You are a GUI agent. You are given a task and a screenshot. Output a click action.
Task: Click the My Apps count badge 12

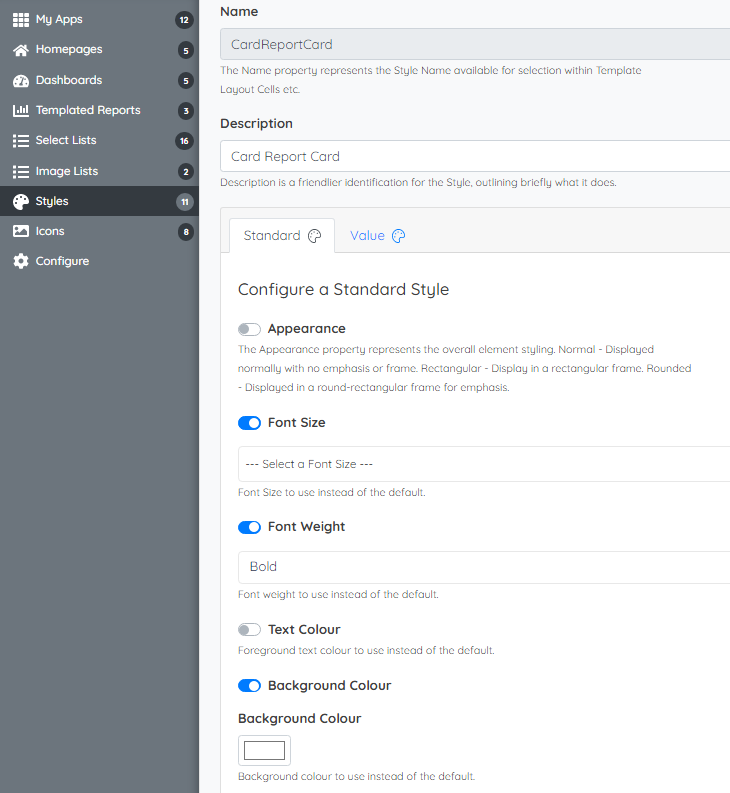point(184,20)
